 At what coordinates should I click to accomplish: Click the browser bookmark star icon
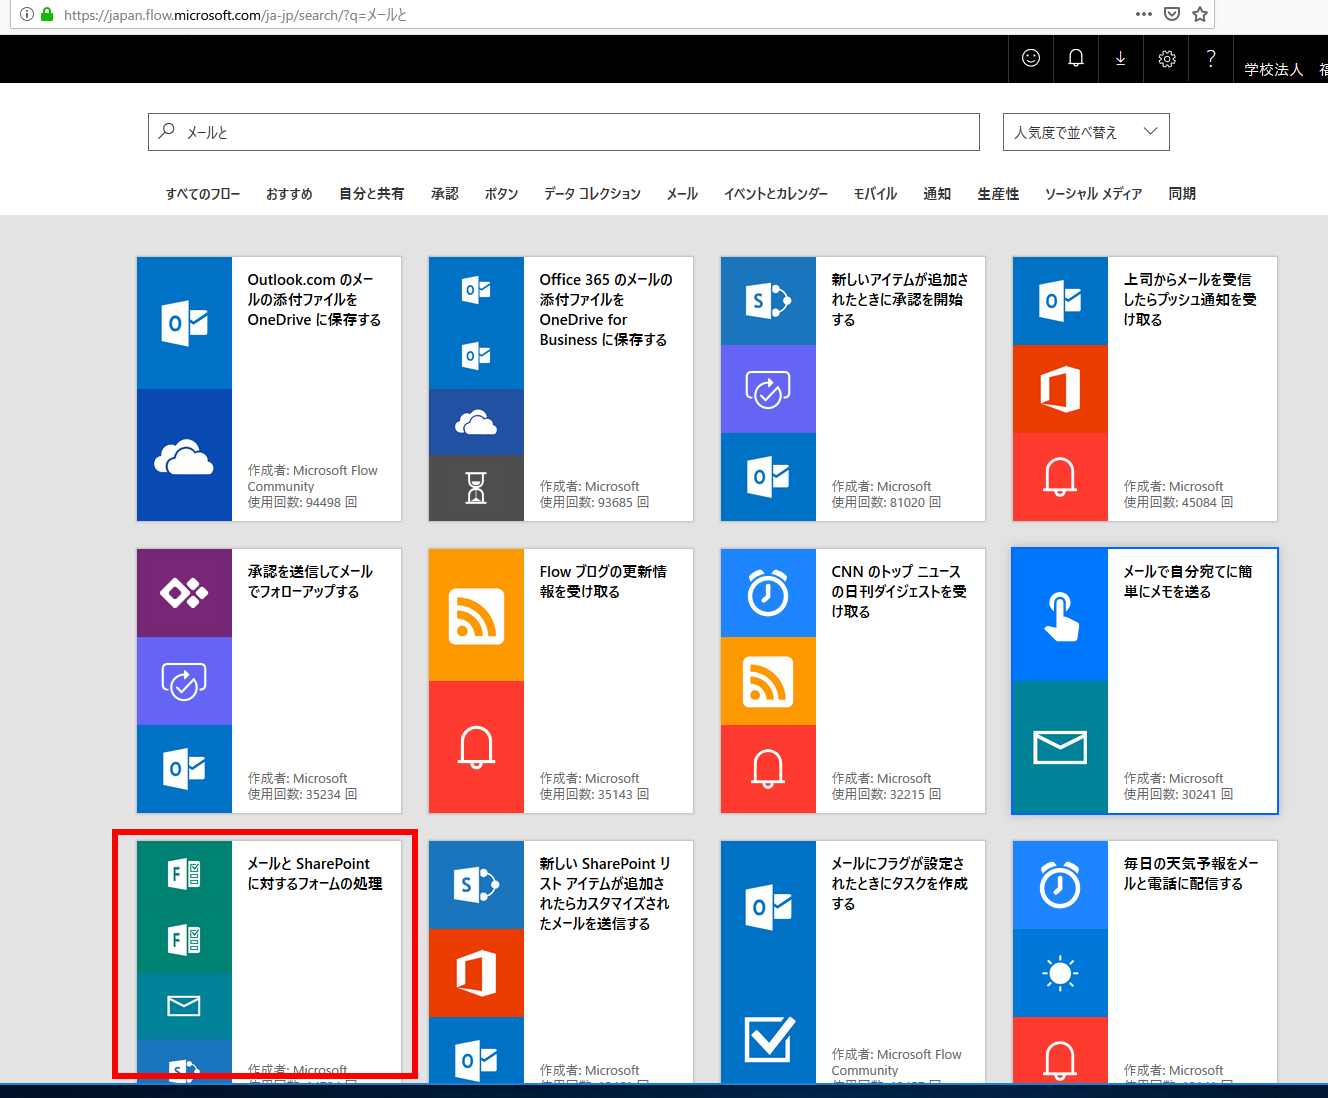(1200, 14)
